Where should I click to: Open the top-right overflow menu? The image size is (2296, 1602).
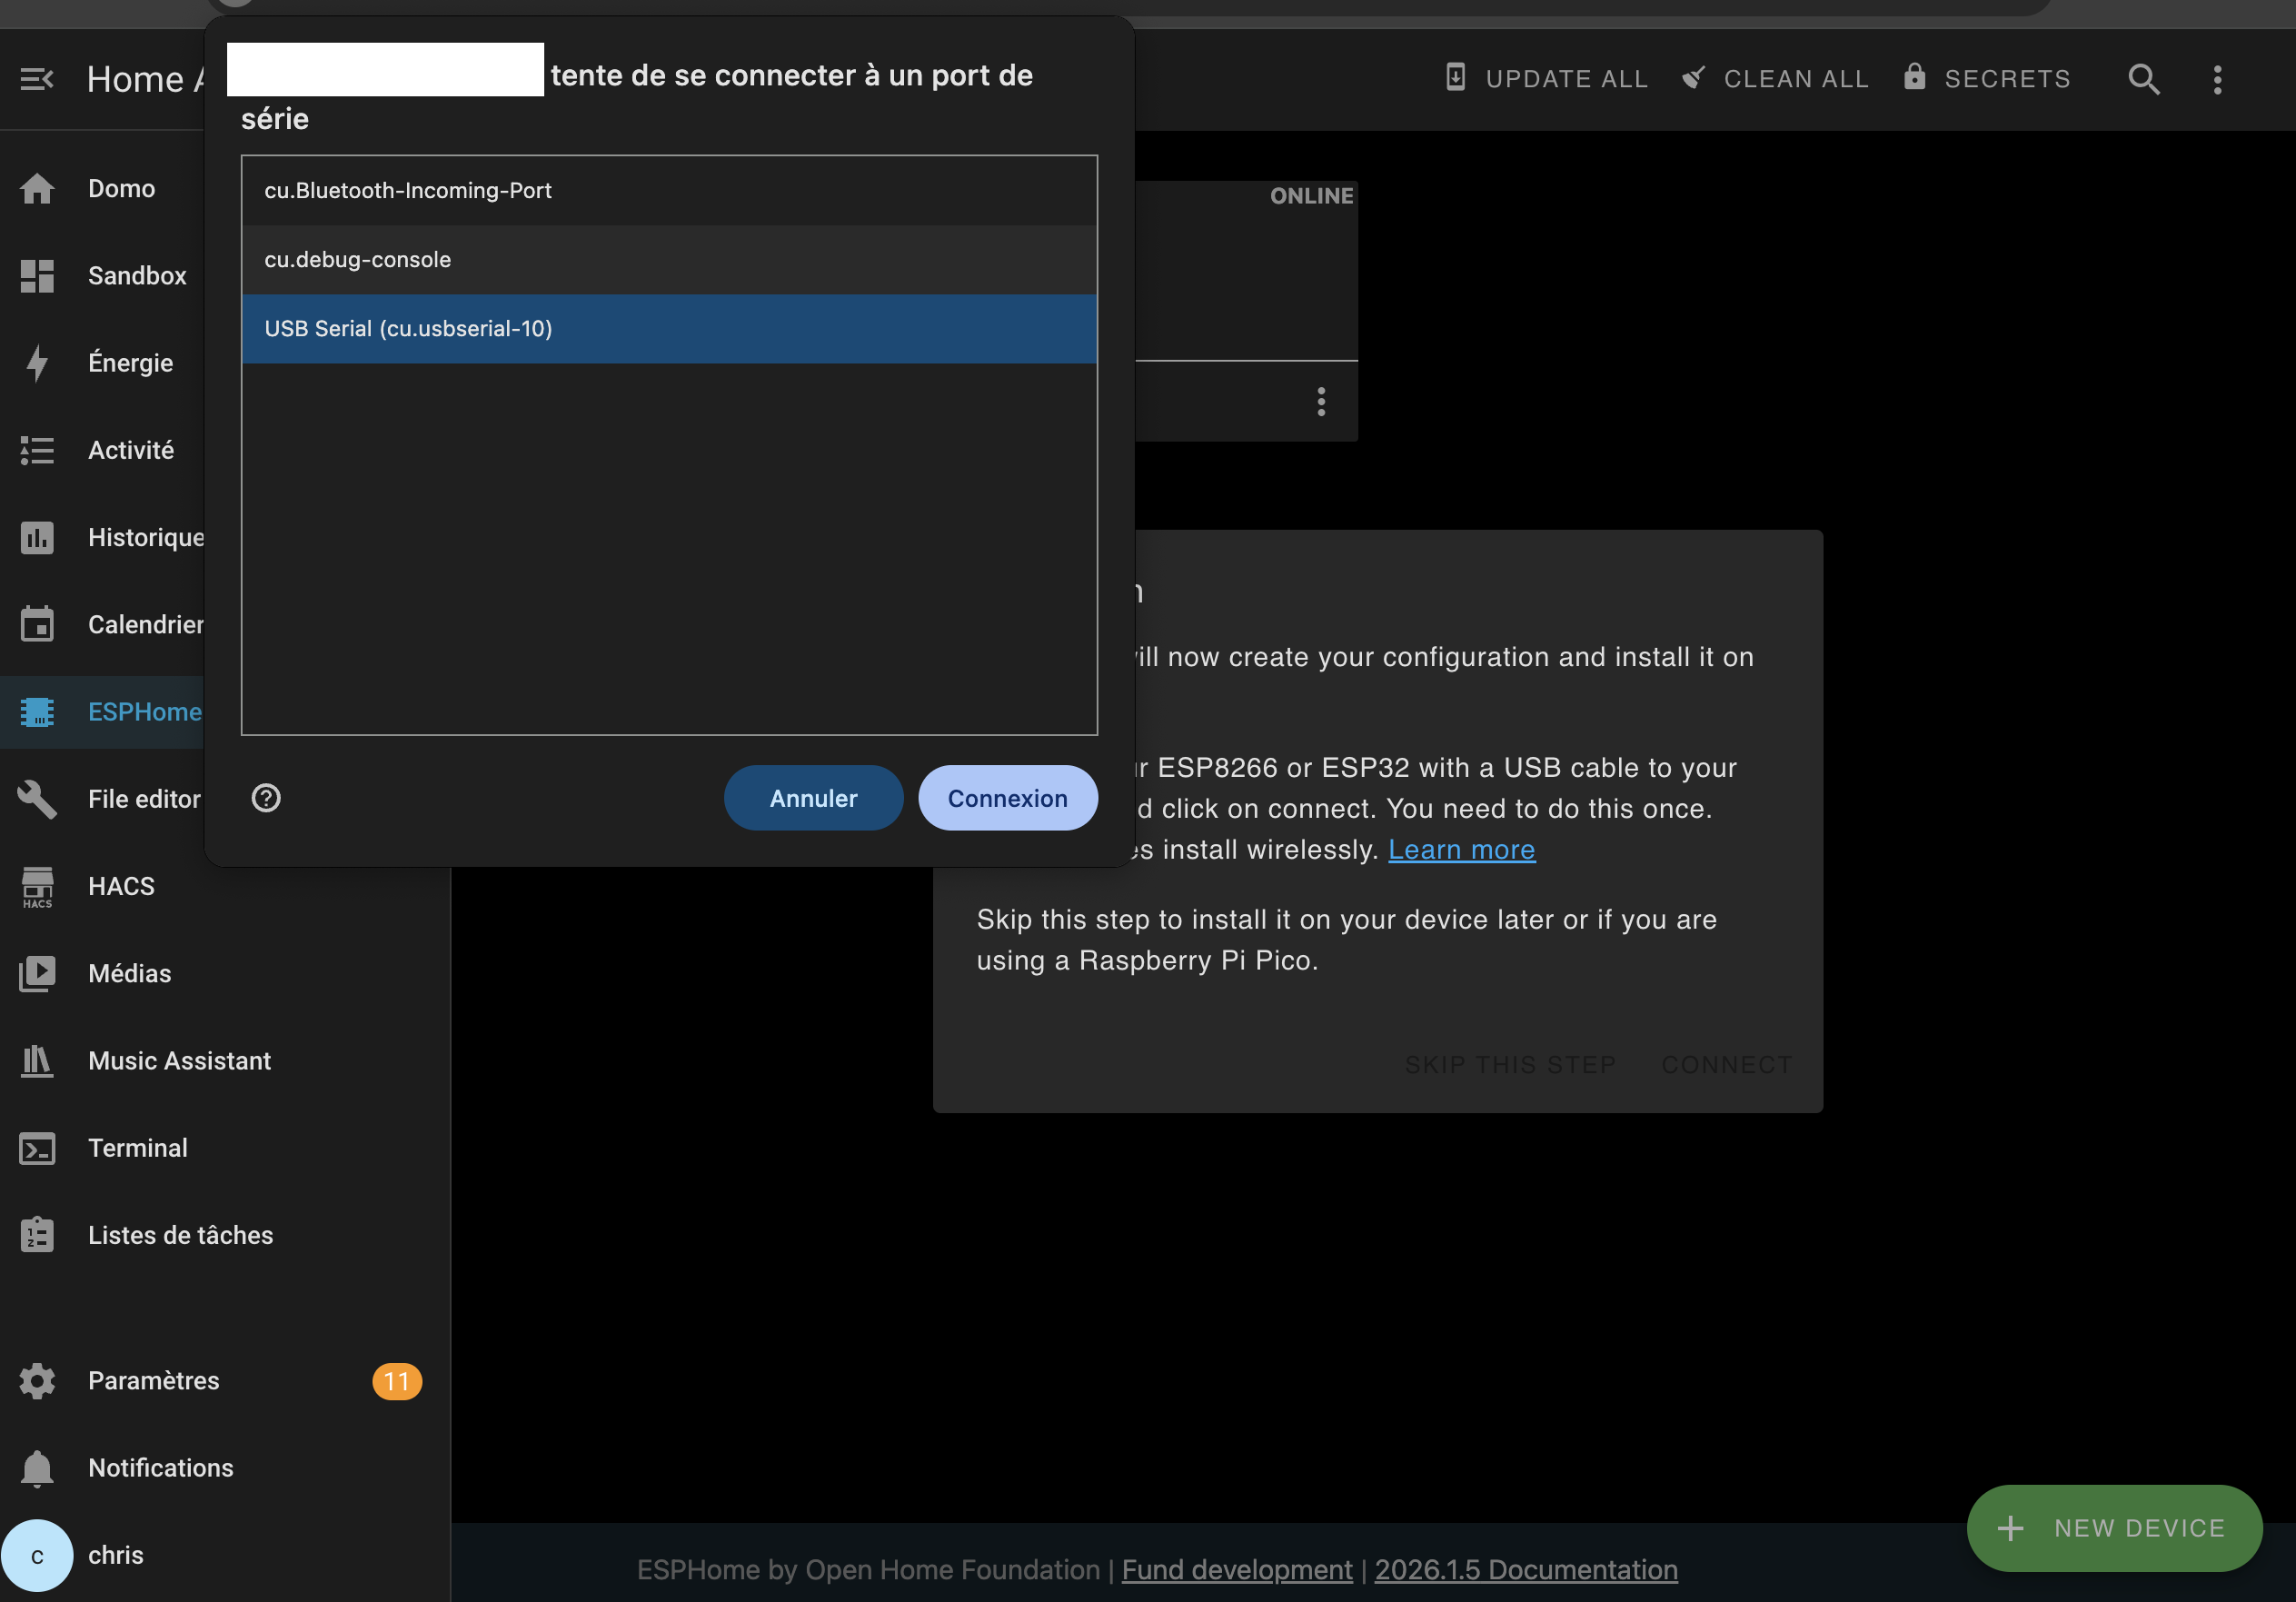(2217, 79)
